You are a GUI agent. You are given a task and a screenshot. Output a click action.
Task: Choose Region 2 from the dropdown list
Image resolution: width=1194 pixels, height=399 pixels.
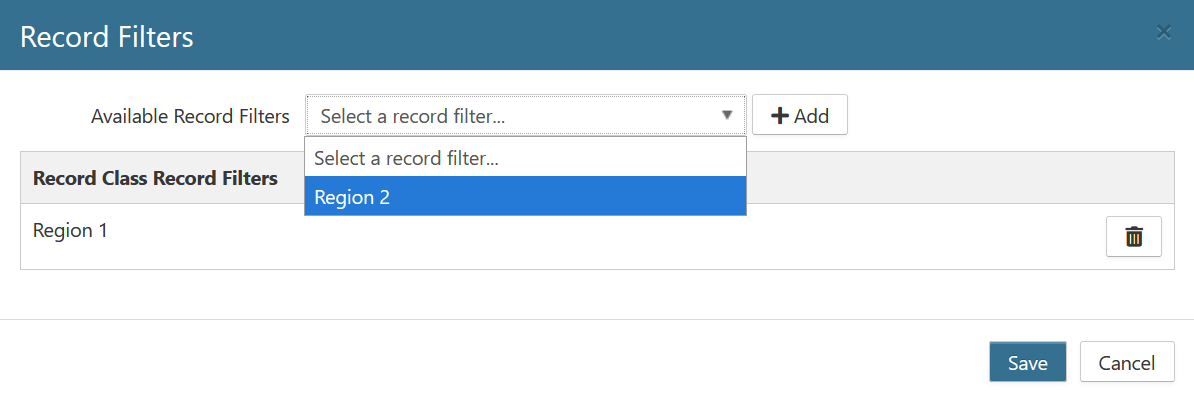coord(525,197)
